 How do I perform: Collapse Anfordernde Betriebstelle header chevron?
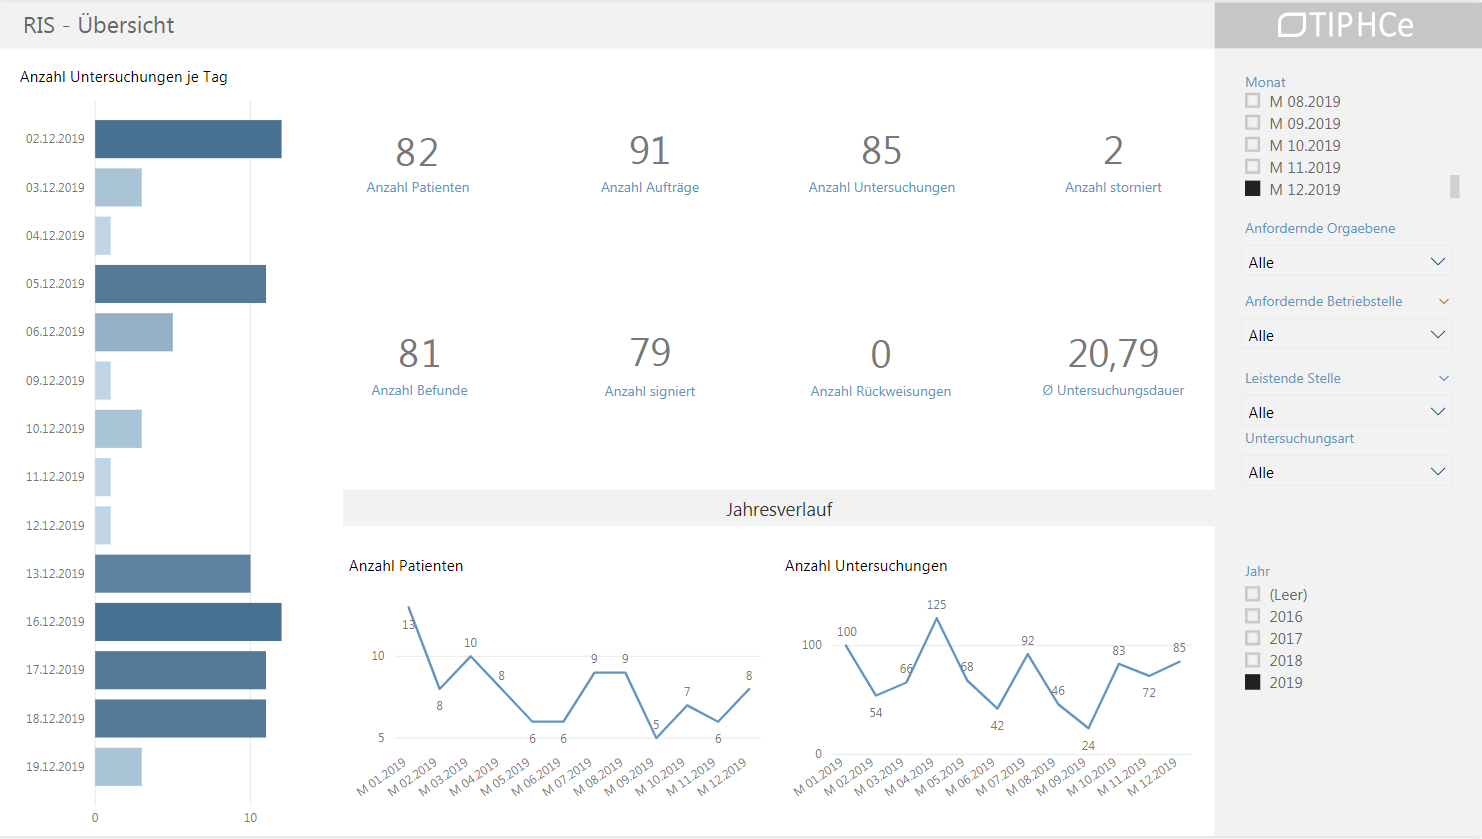point(1444,301)
